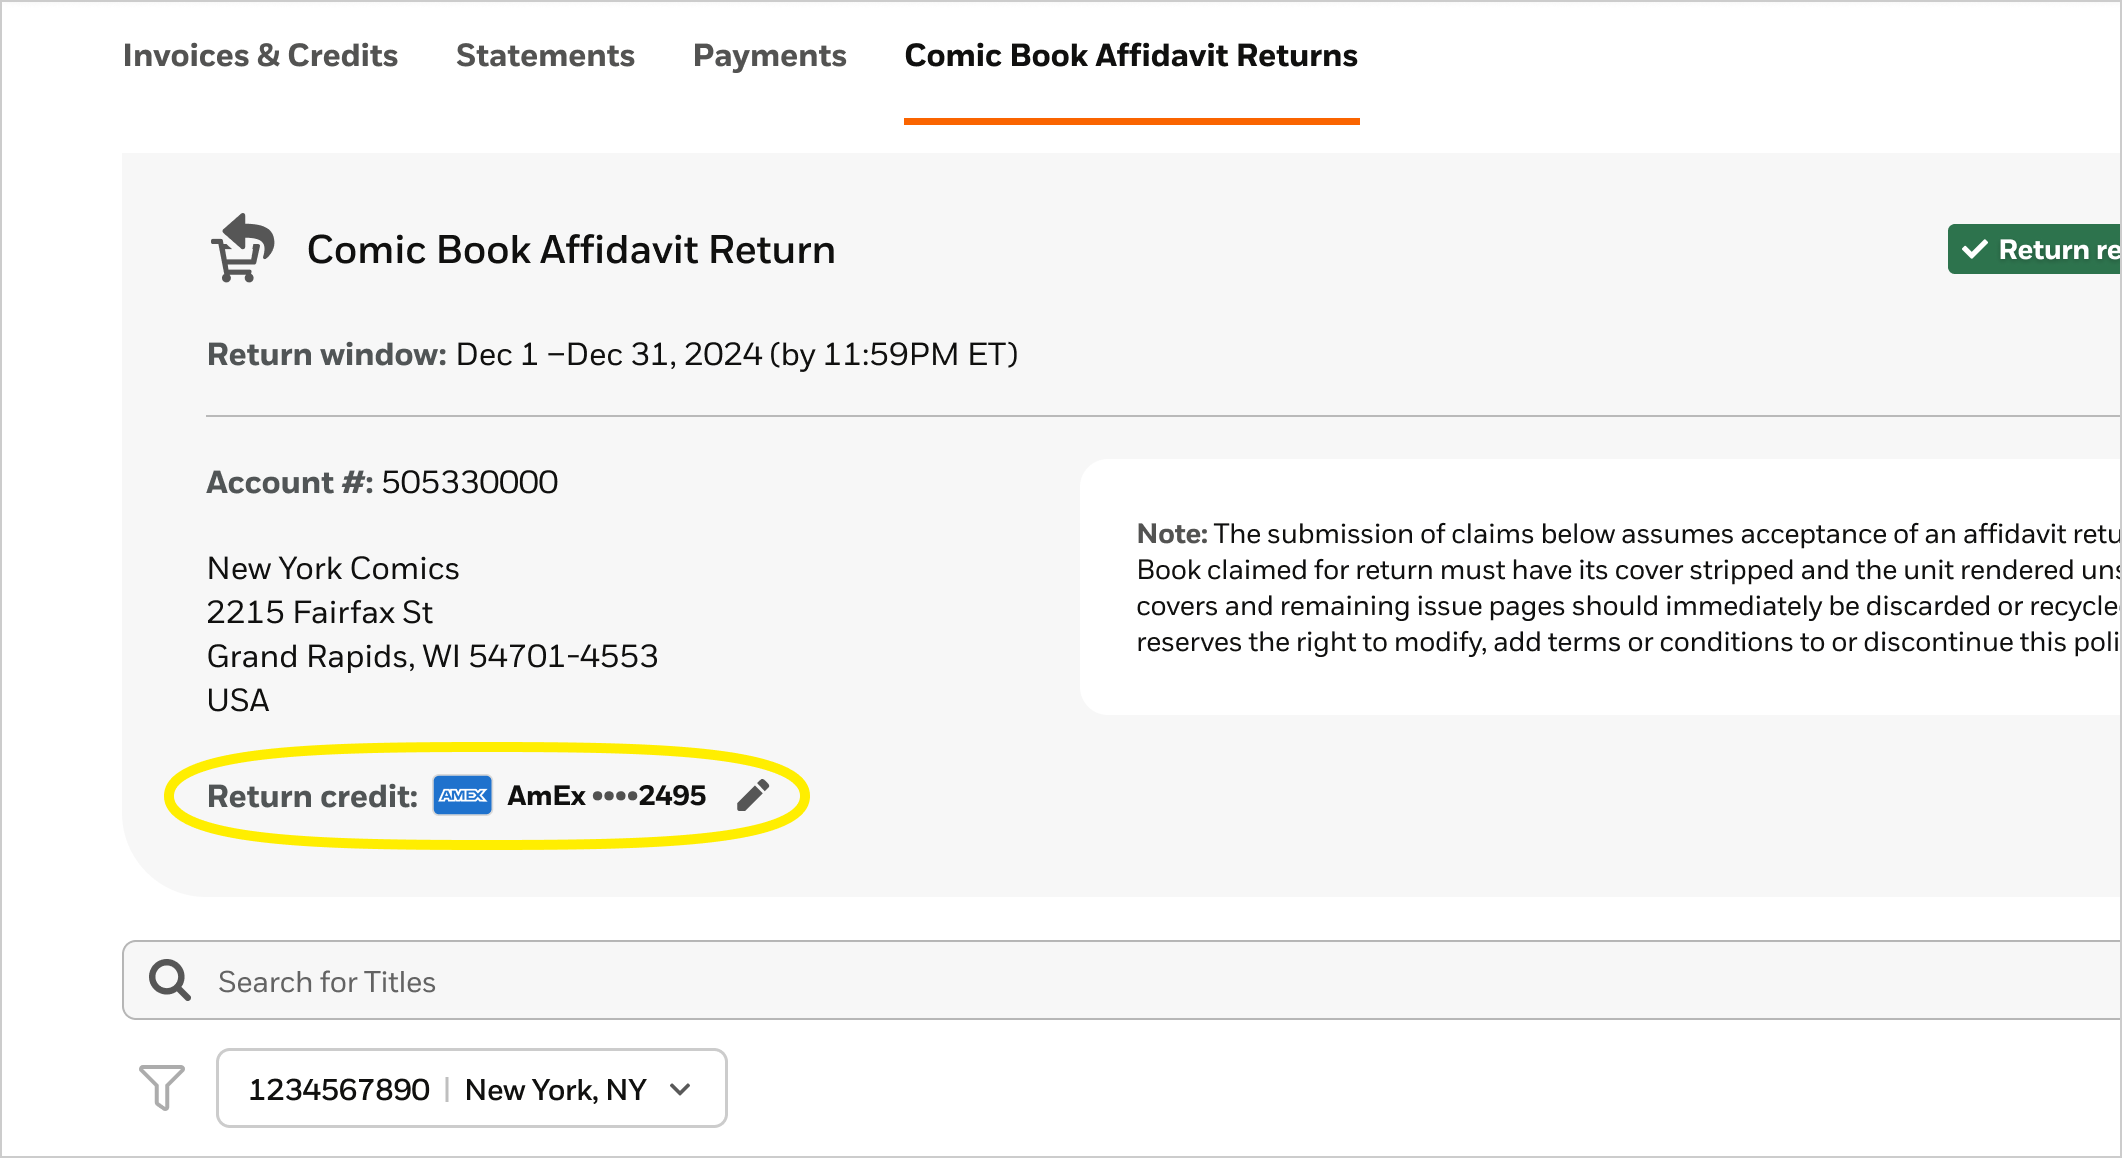Click the Note policy text box
This screenshot has height=1158, width=2122.
(x=1600, y=587)
